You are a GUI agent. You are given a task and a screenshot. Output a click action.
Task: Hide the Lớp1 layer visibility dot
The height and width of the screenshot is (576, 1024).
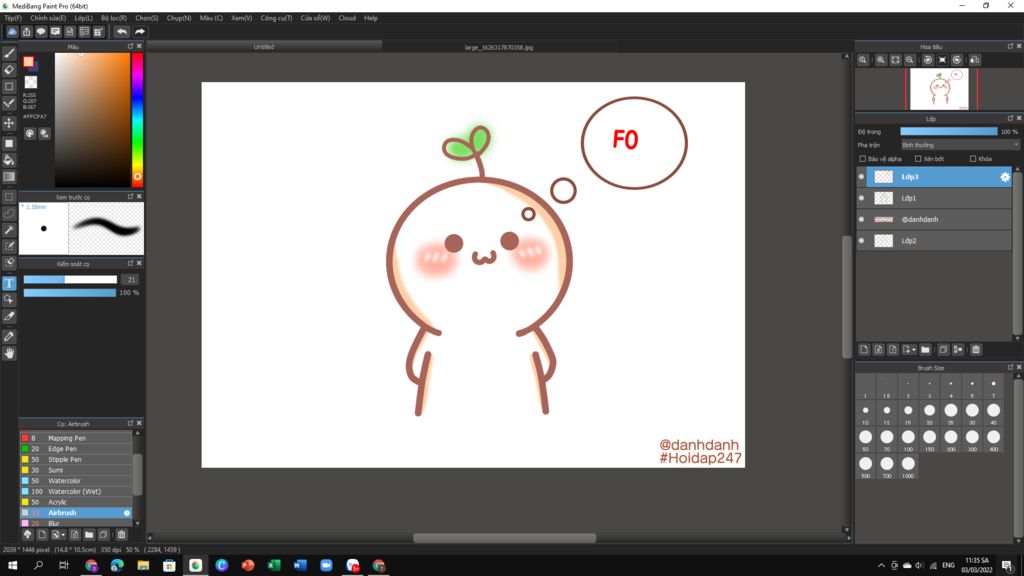tap(861, 198)
